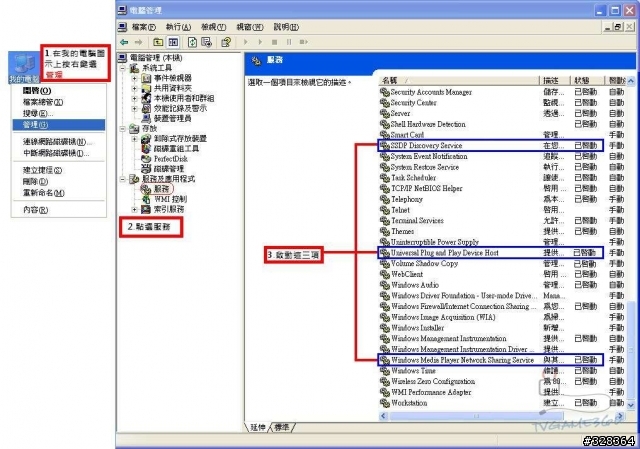Click the services list scroll-up arrow

(x=631, y=81)
